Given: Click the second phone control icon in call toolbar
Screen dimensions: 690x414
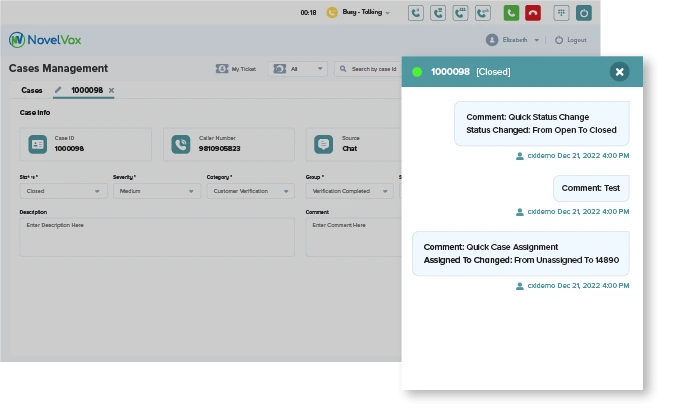Looking at the screenshot, I should (x=438, y=13).
